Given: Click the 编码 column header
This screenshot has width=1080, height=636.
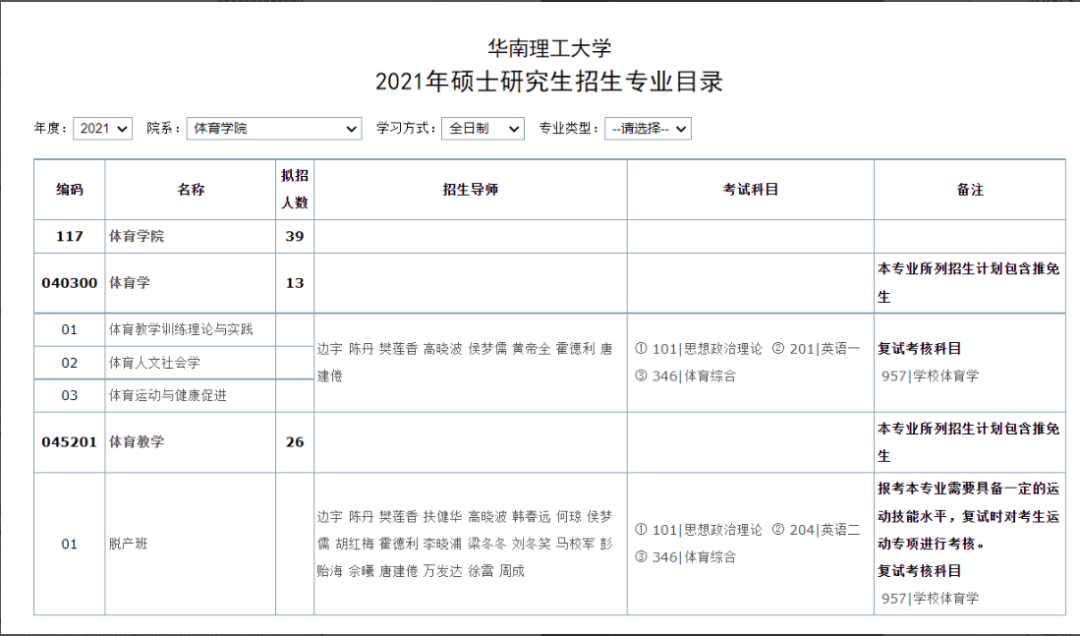Looking at the screenshot, I should click(70, 189).
